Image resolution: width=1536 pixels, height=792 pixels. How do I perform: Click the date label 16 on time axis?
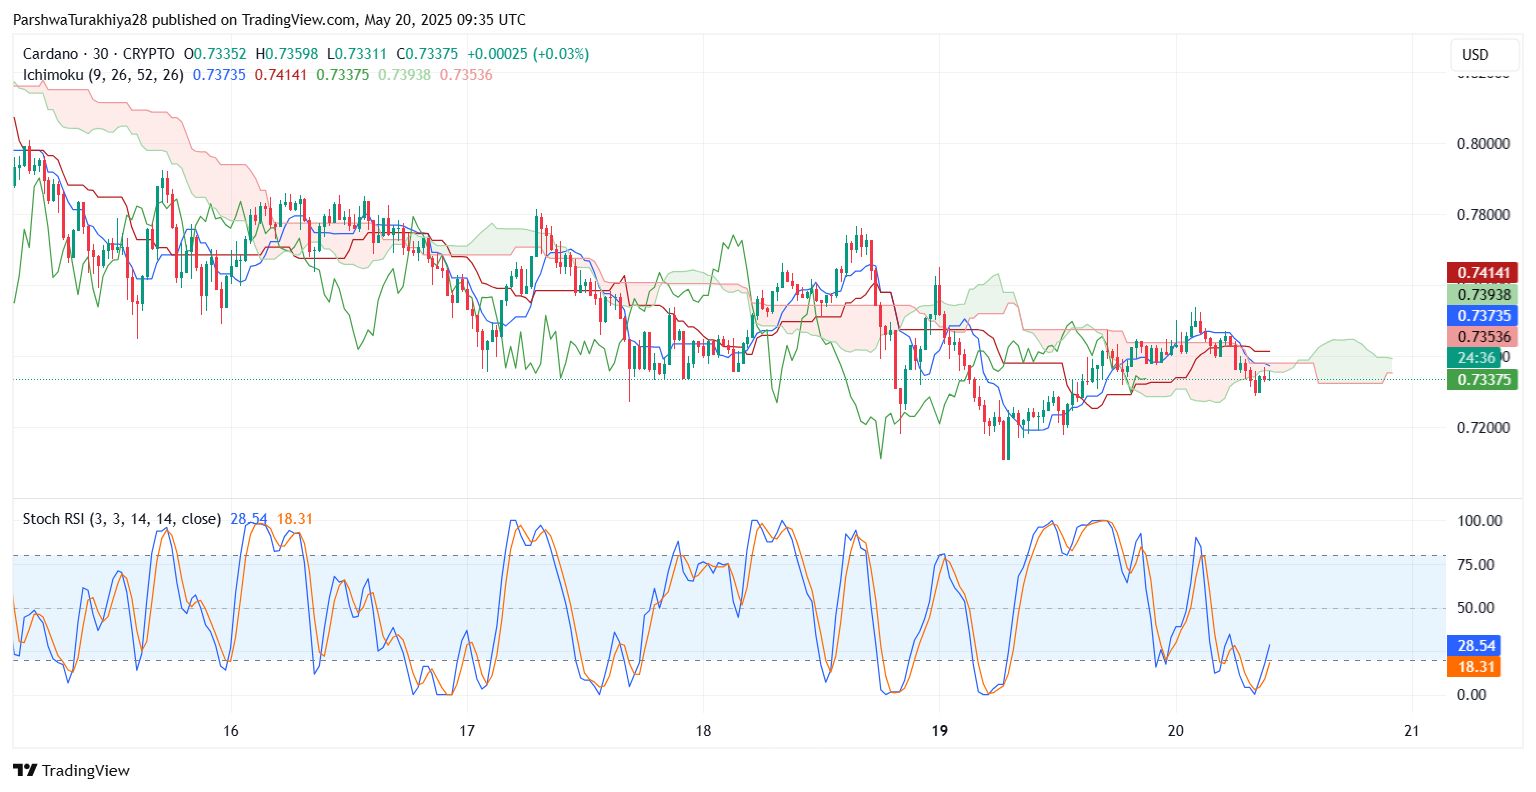click(x=231, y=731)
